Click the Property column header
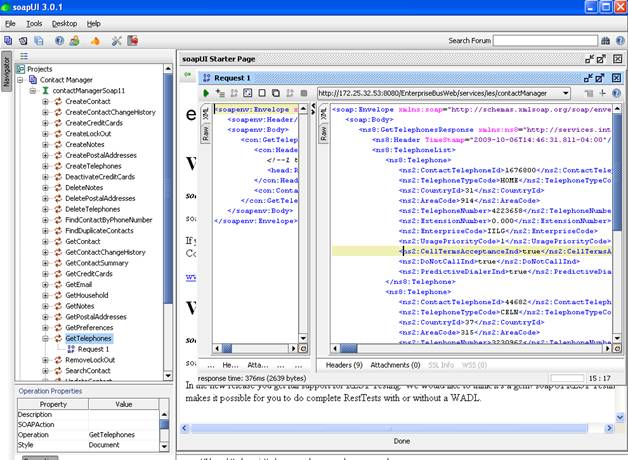The image size is (628, 460). point(53,404)
